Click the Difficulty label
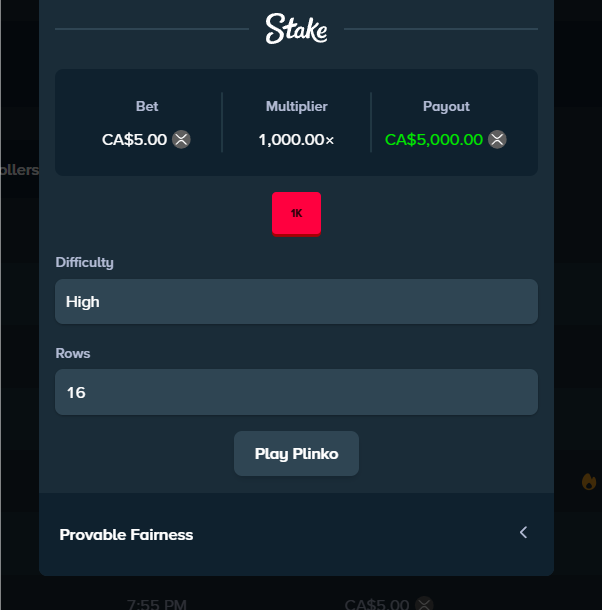The image size is (602, 610). 84,263
